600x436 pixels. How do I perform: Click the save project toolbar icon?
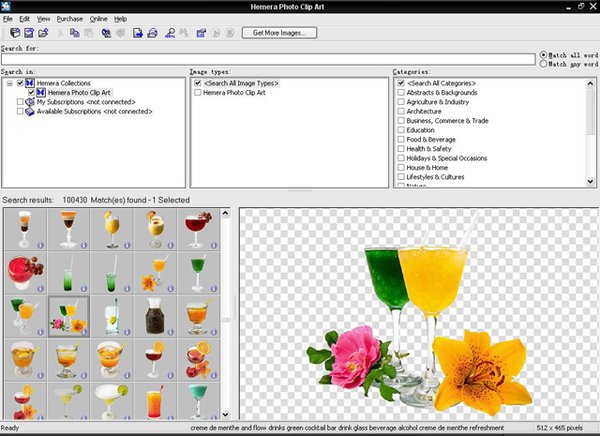point(29,33)
